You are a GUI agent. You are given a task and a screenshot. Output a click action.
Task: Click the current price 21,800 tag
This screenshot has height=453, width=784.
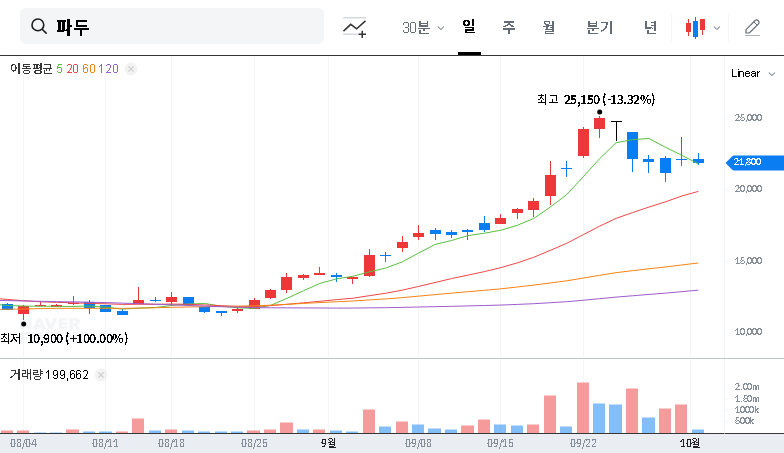[x=746, y=161]
